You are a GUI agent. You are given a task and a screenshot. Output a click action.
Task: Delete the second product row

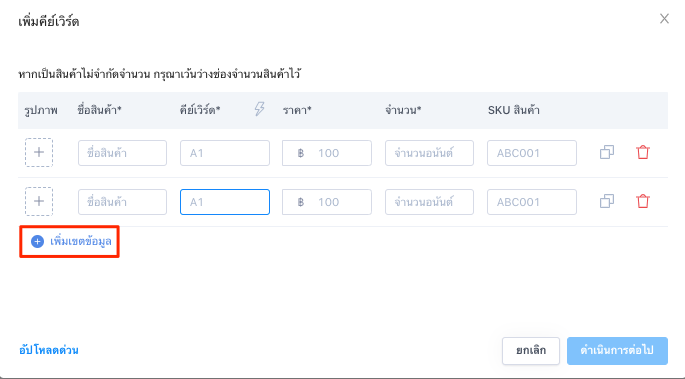click(x=643, y=201)
